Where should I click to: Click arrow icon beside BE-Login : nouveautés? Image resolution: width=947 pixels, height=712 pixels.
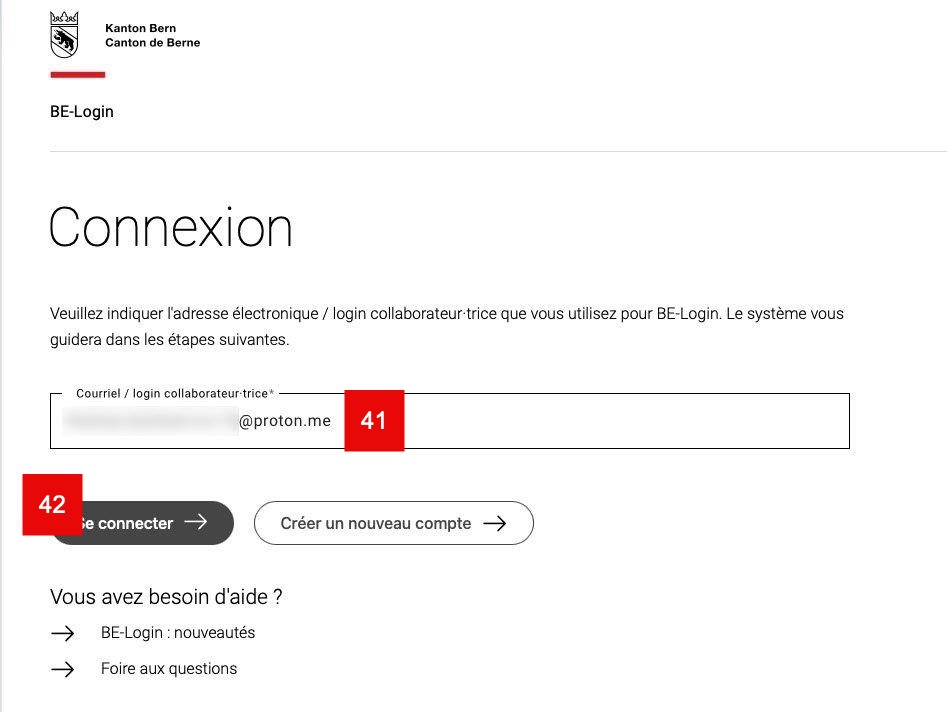point(63,633)
